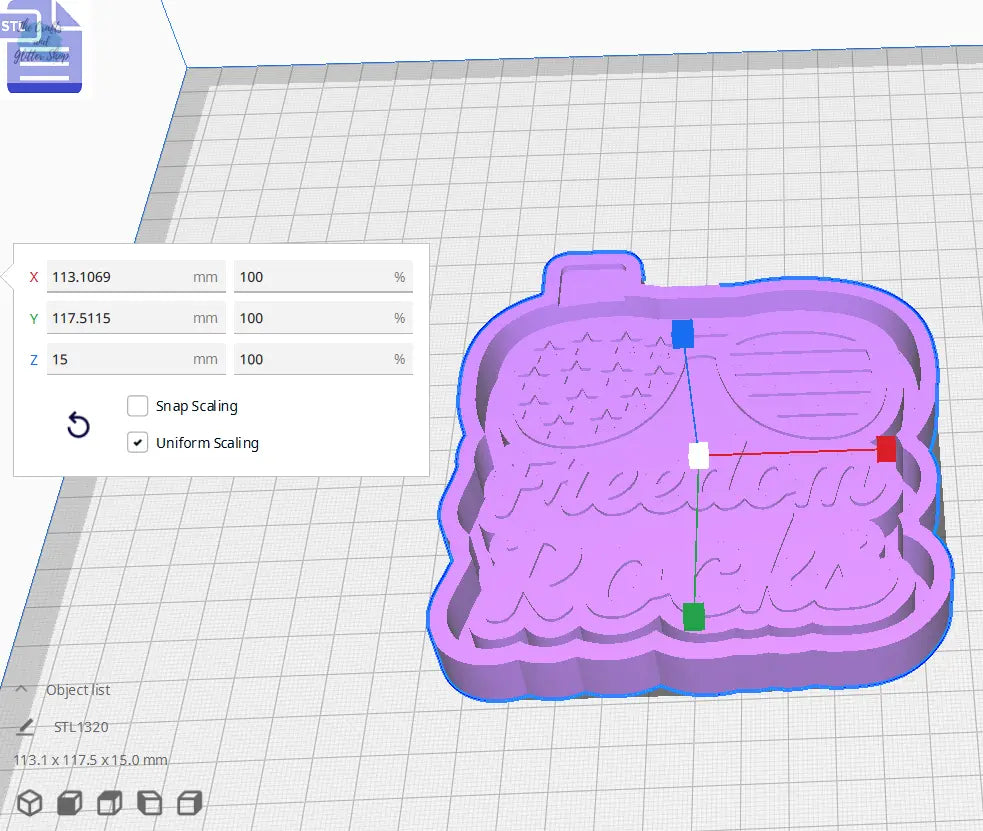Click the Z value field showing 15

(x=136, y=358)
